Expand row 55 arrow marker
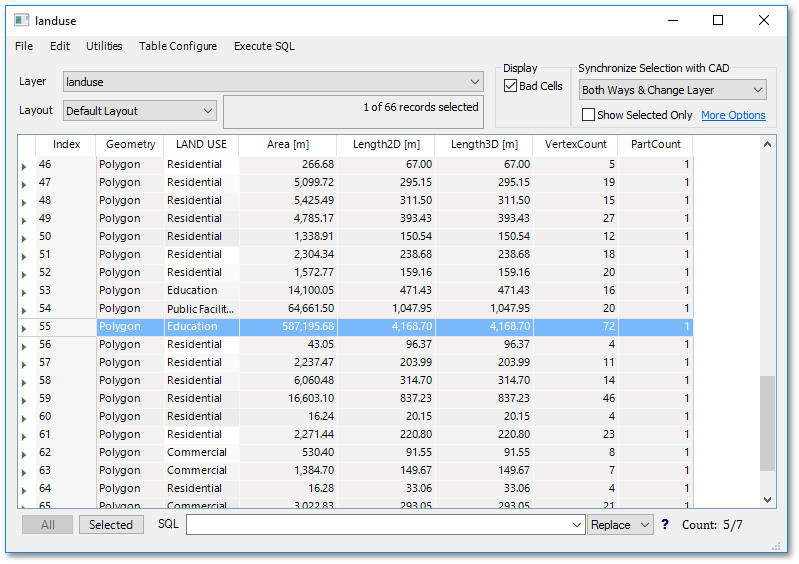The height and width of the screenshot is (564, 799). pyautogui.click(x=24, y=328)
